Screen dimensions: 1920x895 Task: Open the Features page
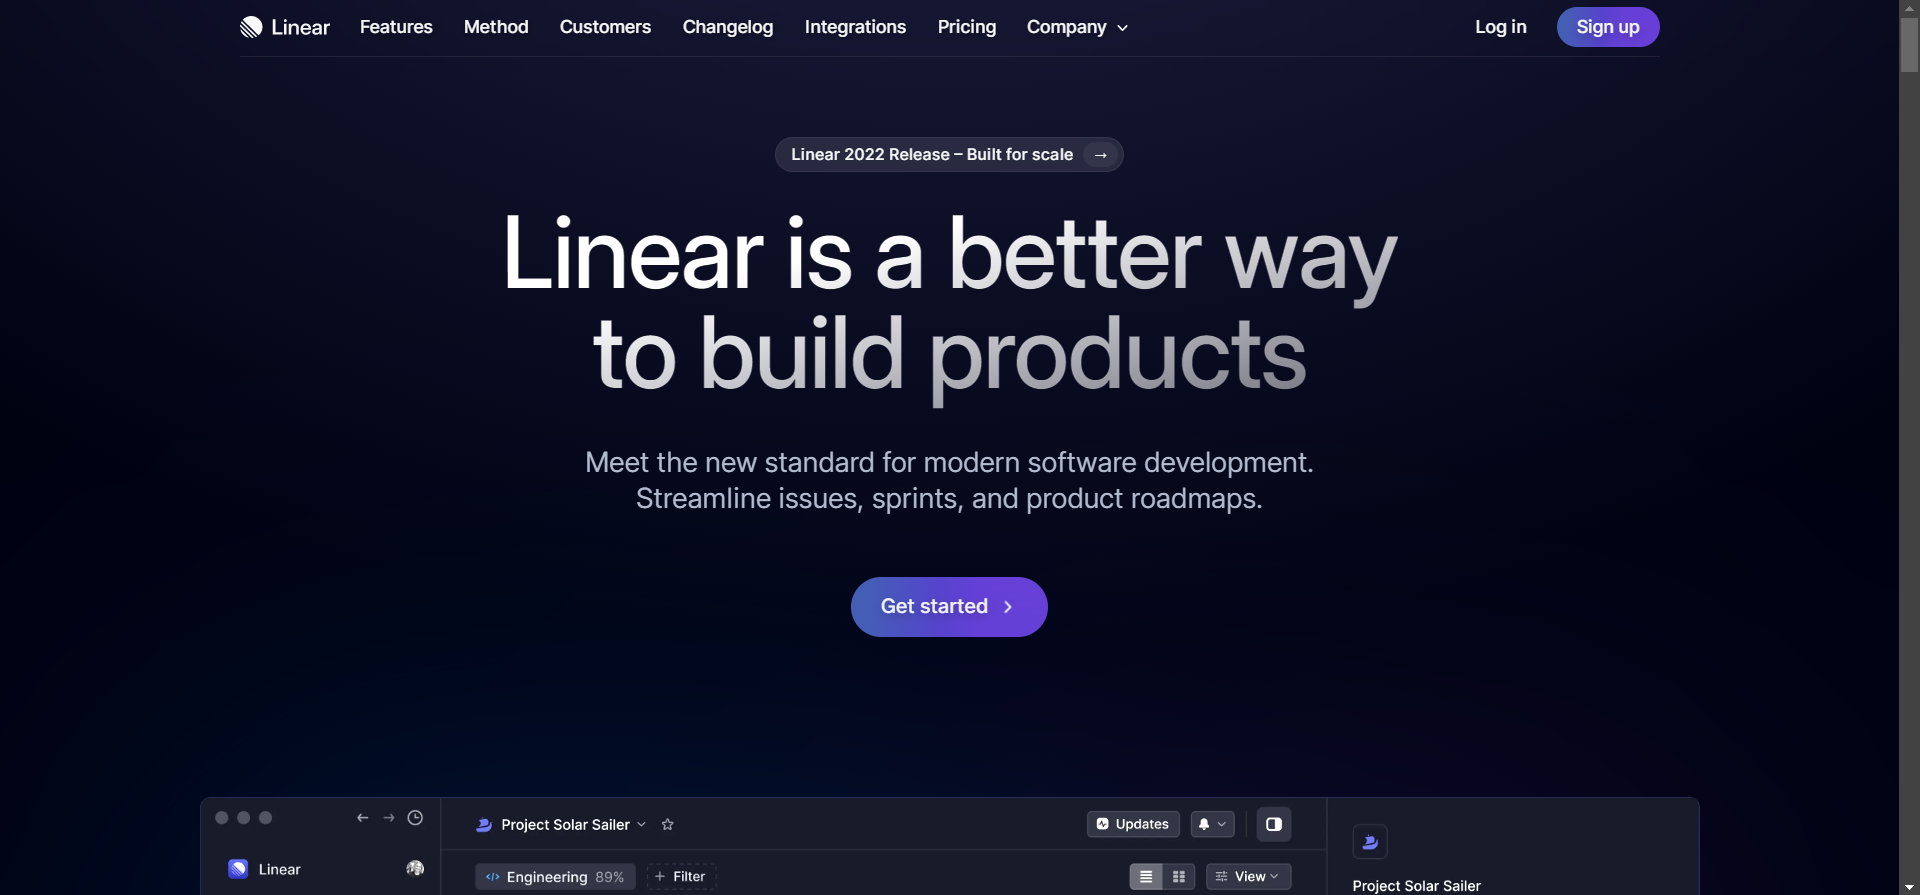point(396,27)
